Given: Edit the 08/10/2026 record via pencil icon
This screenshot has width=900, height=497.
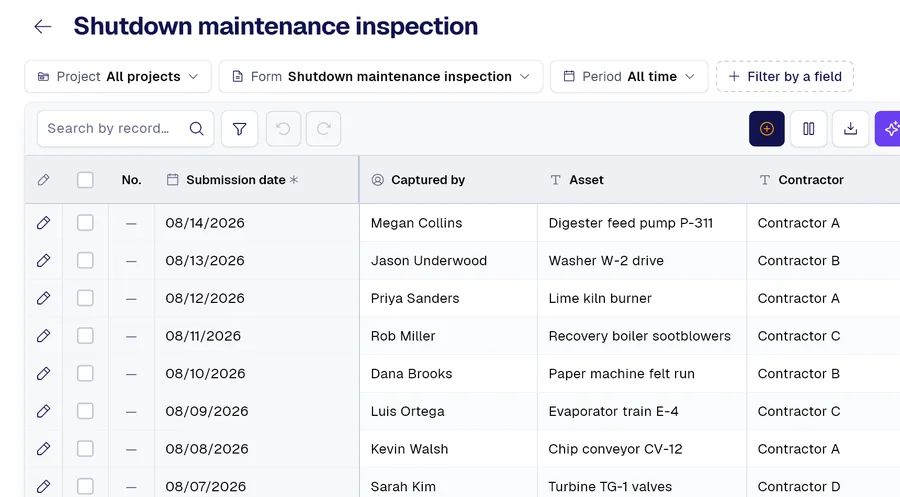Looking at the screenshot, I should [x=43, y=374].
